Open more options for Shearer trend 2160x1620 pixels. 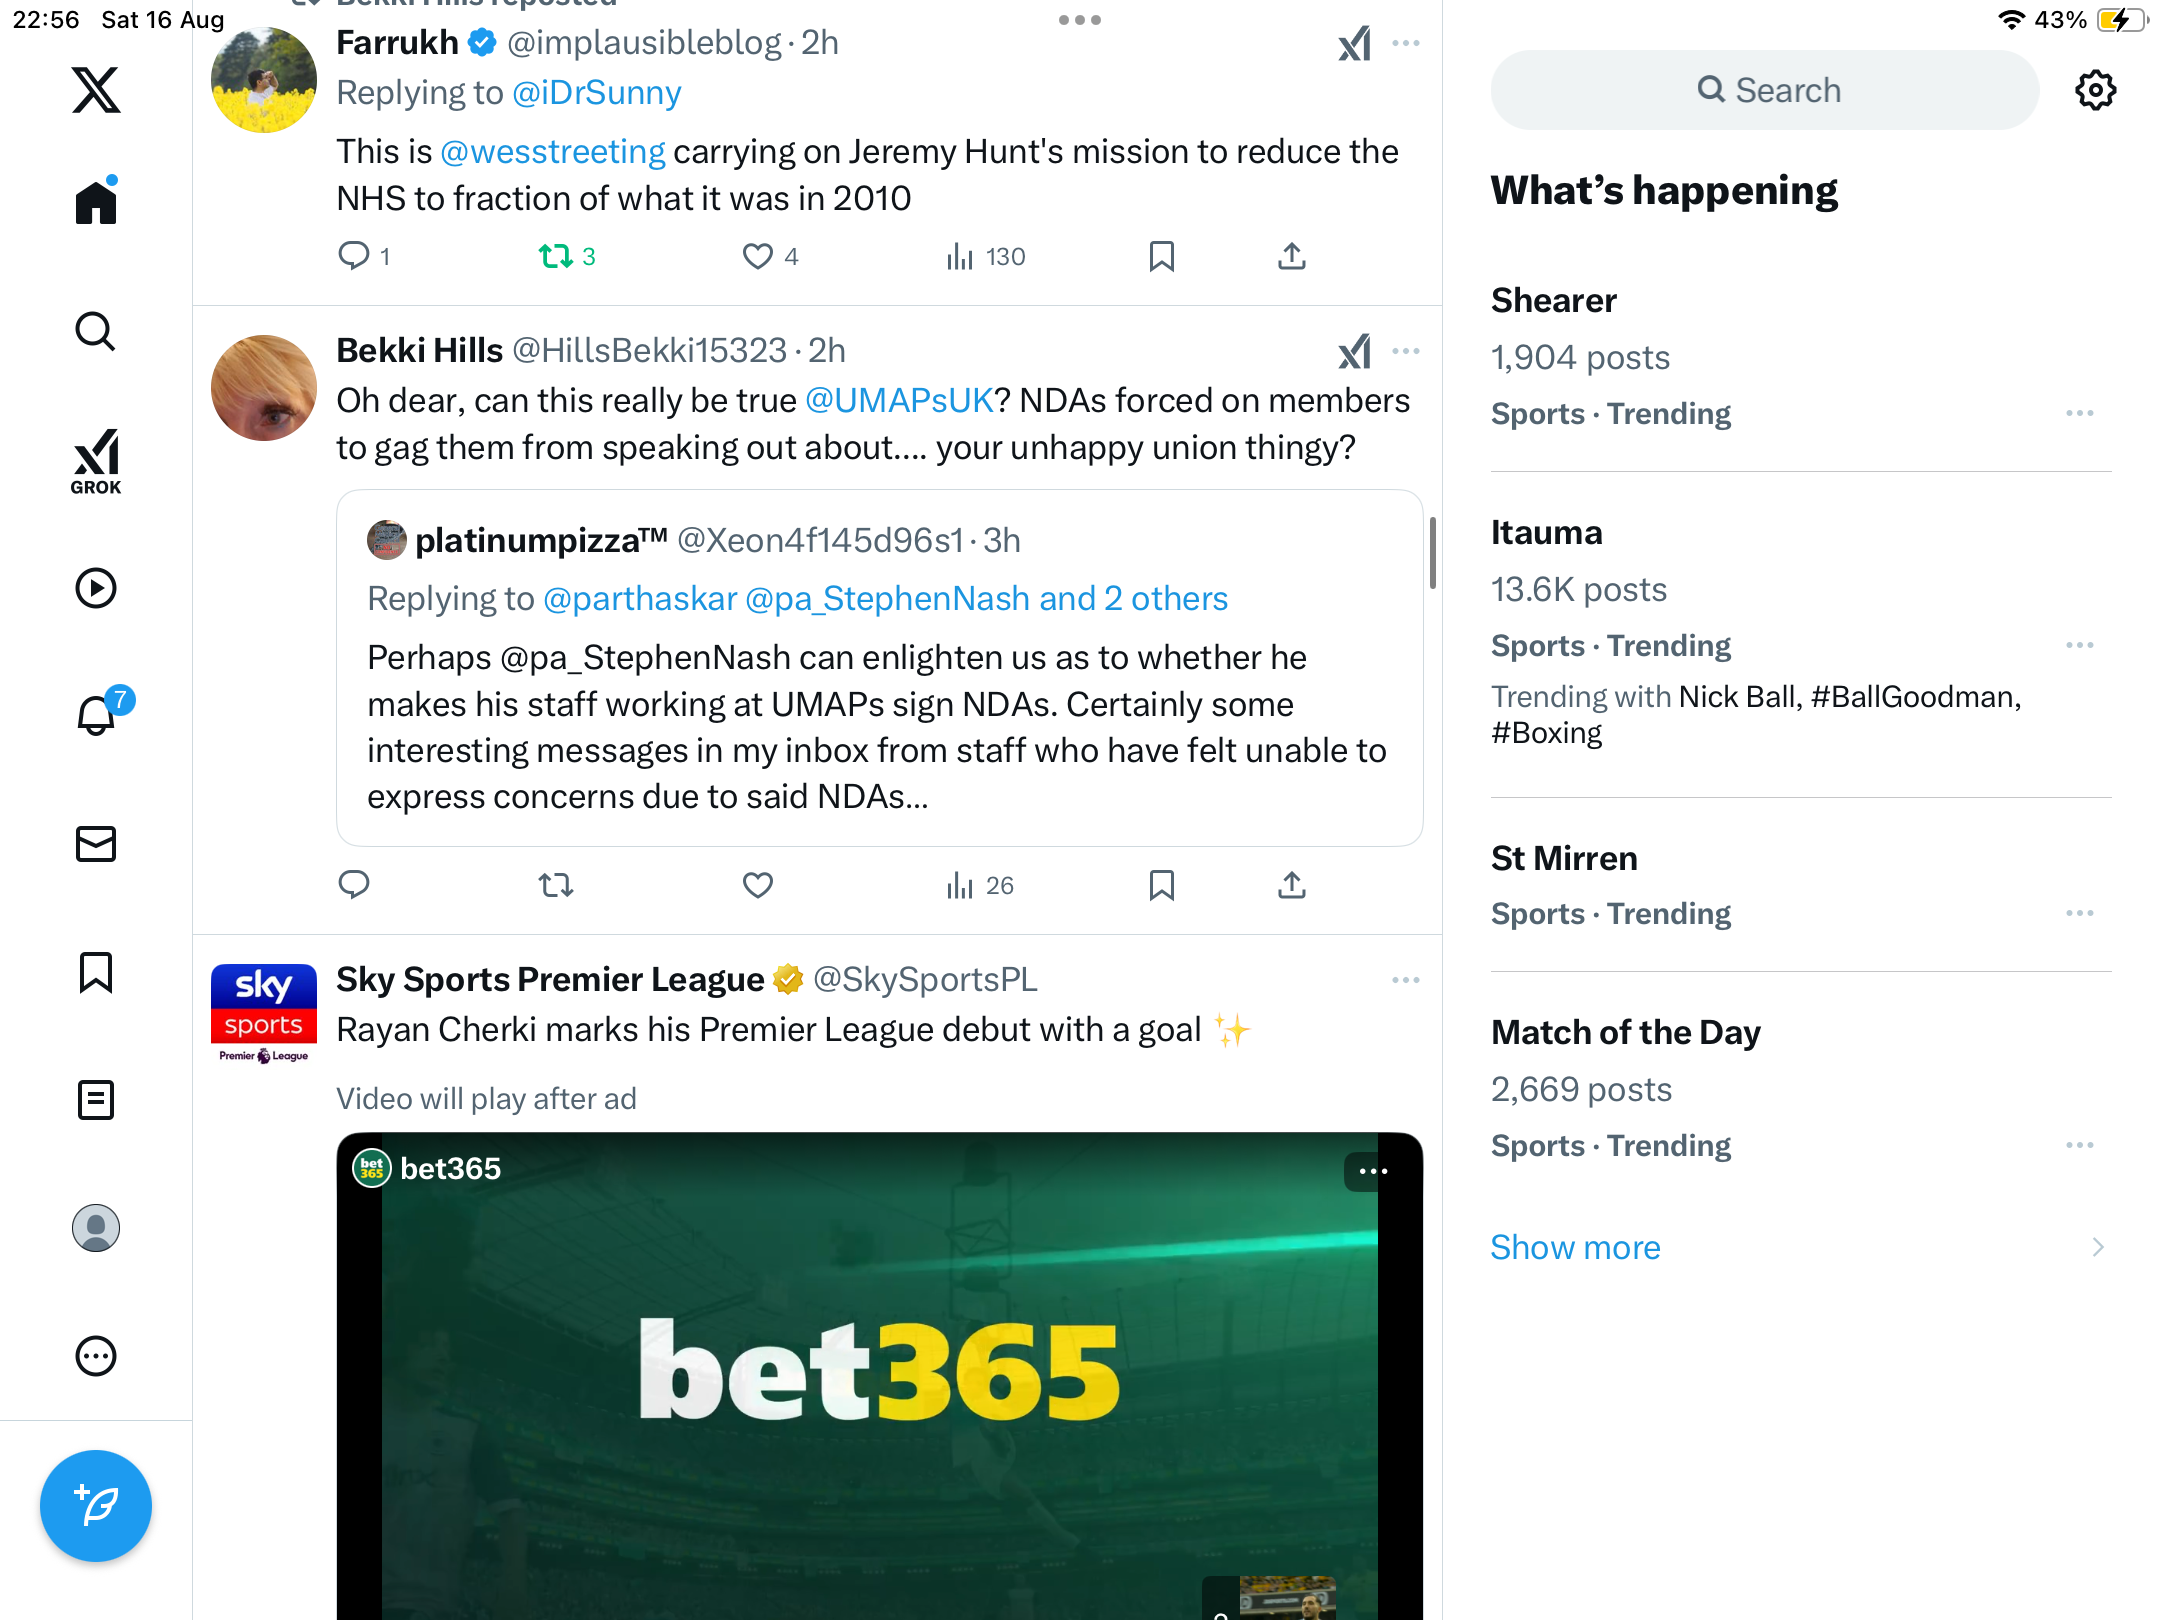pyautogui.click(x=2080, y=413)
